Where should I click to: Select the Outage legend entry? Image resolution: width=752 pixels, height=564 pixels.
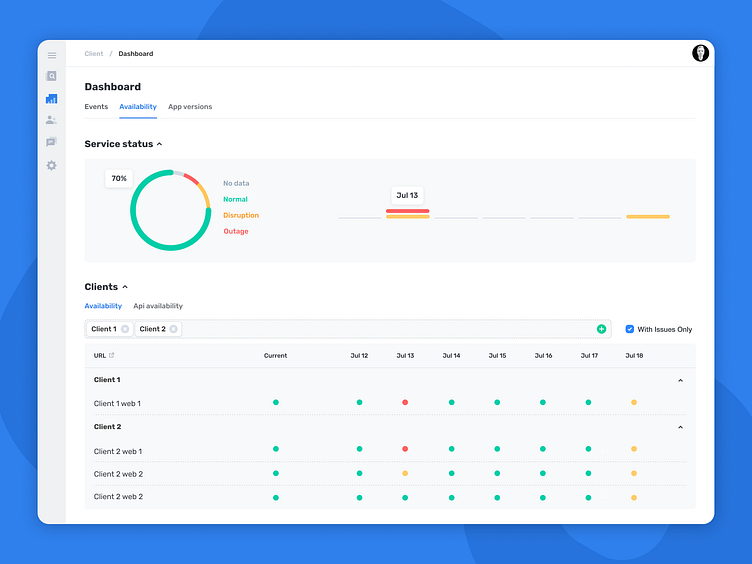click(235, 231)
